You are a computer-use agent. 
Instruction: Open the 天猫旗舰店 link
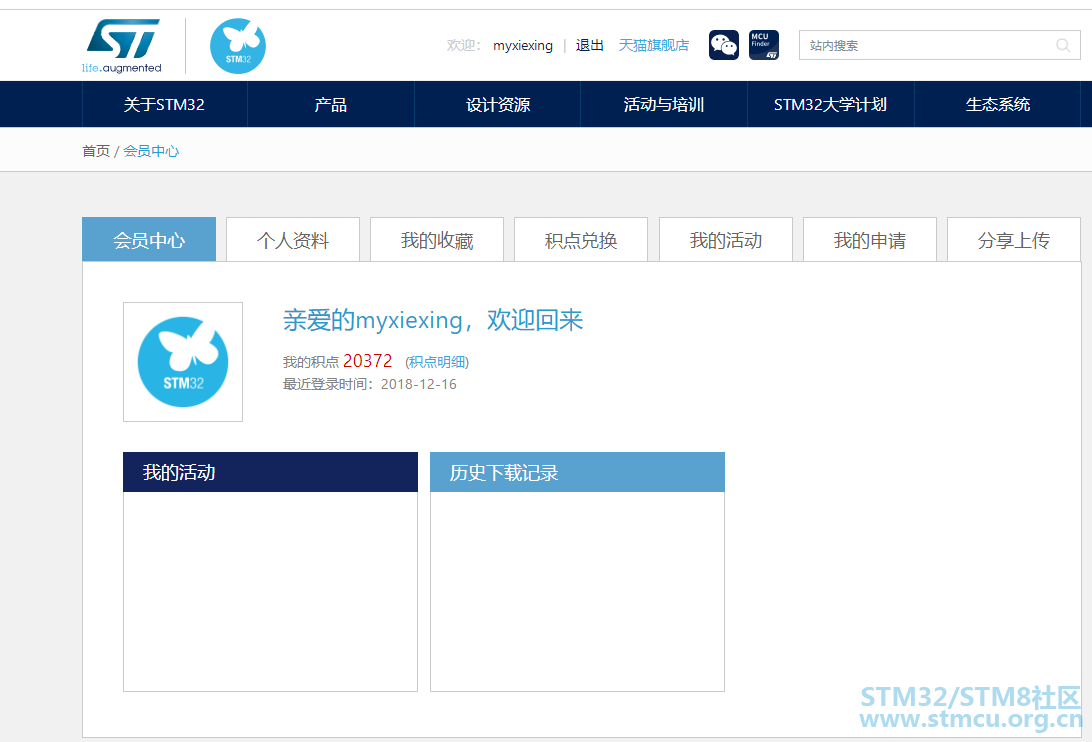(653, 45)
